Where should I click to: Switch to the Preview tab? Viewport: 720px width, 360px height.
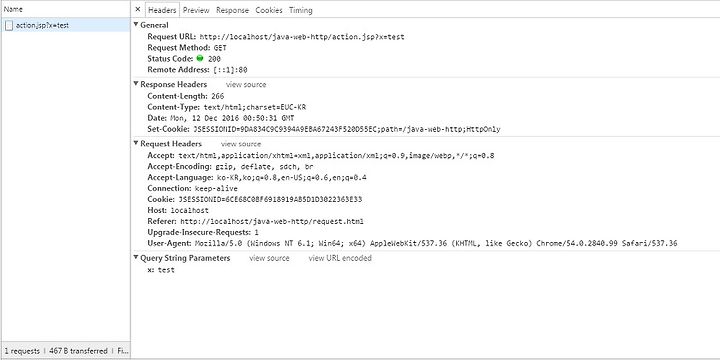tap(196, 10)
